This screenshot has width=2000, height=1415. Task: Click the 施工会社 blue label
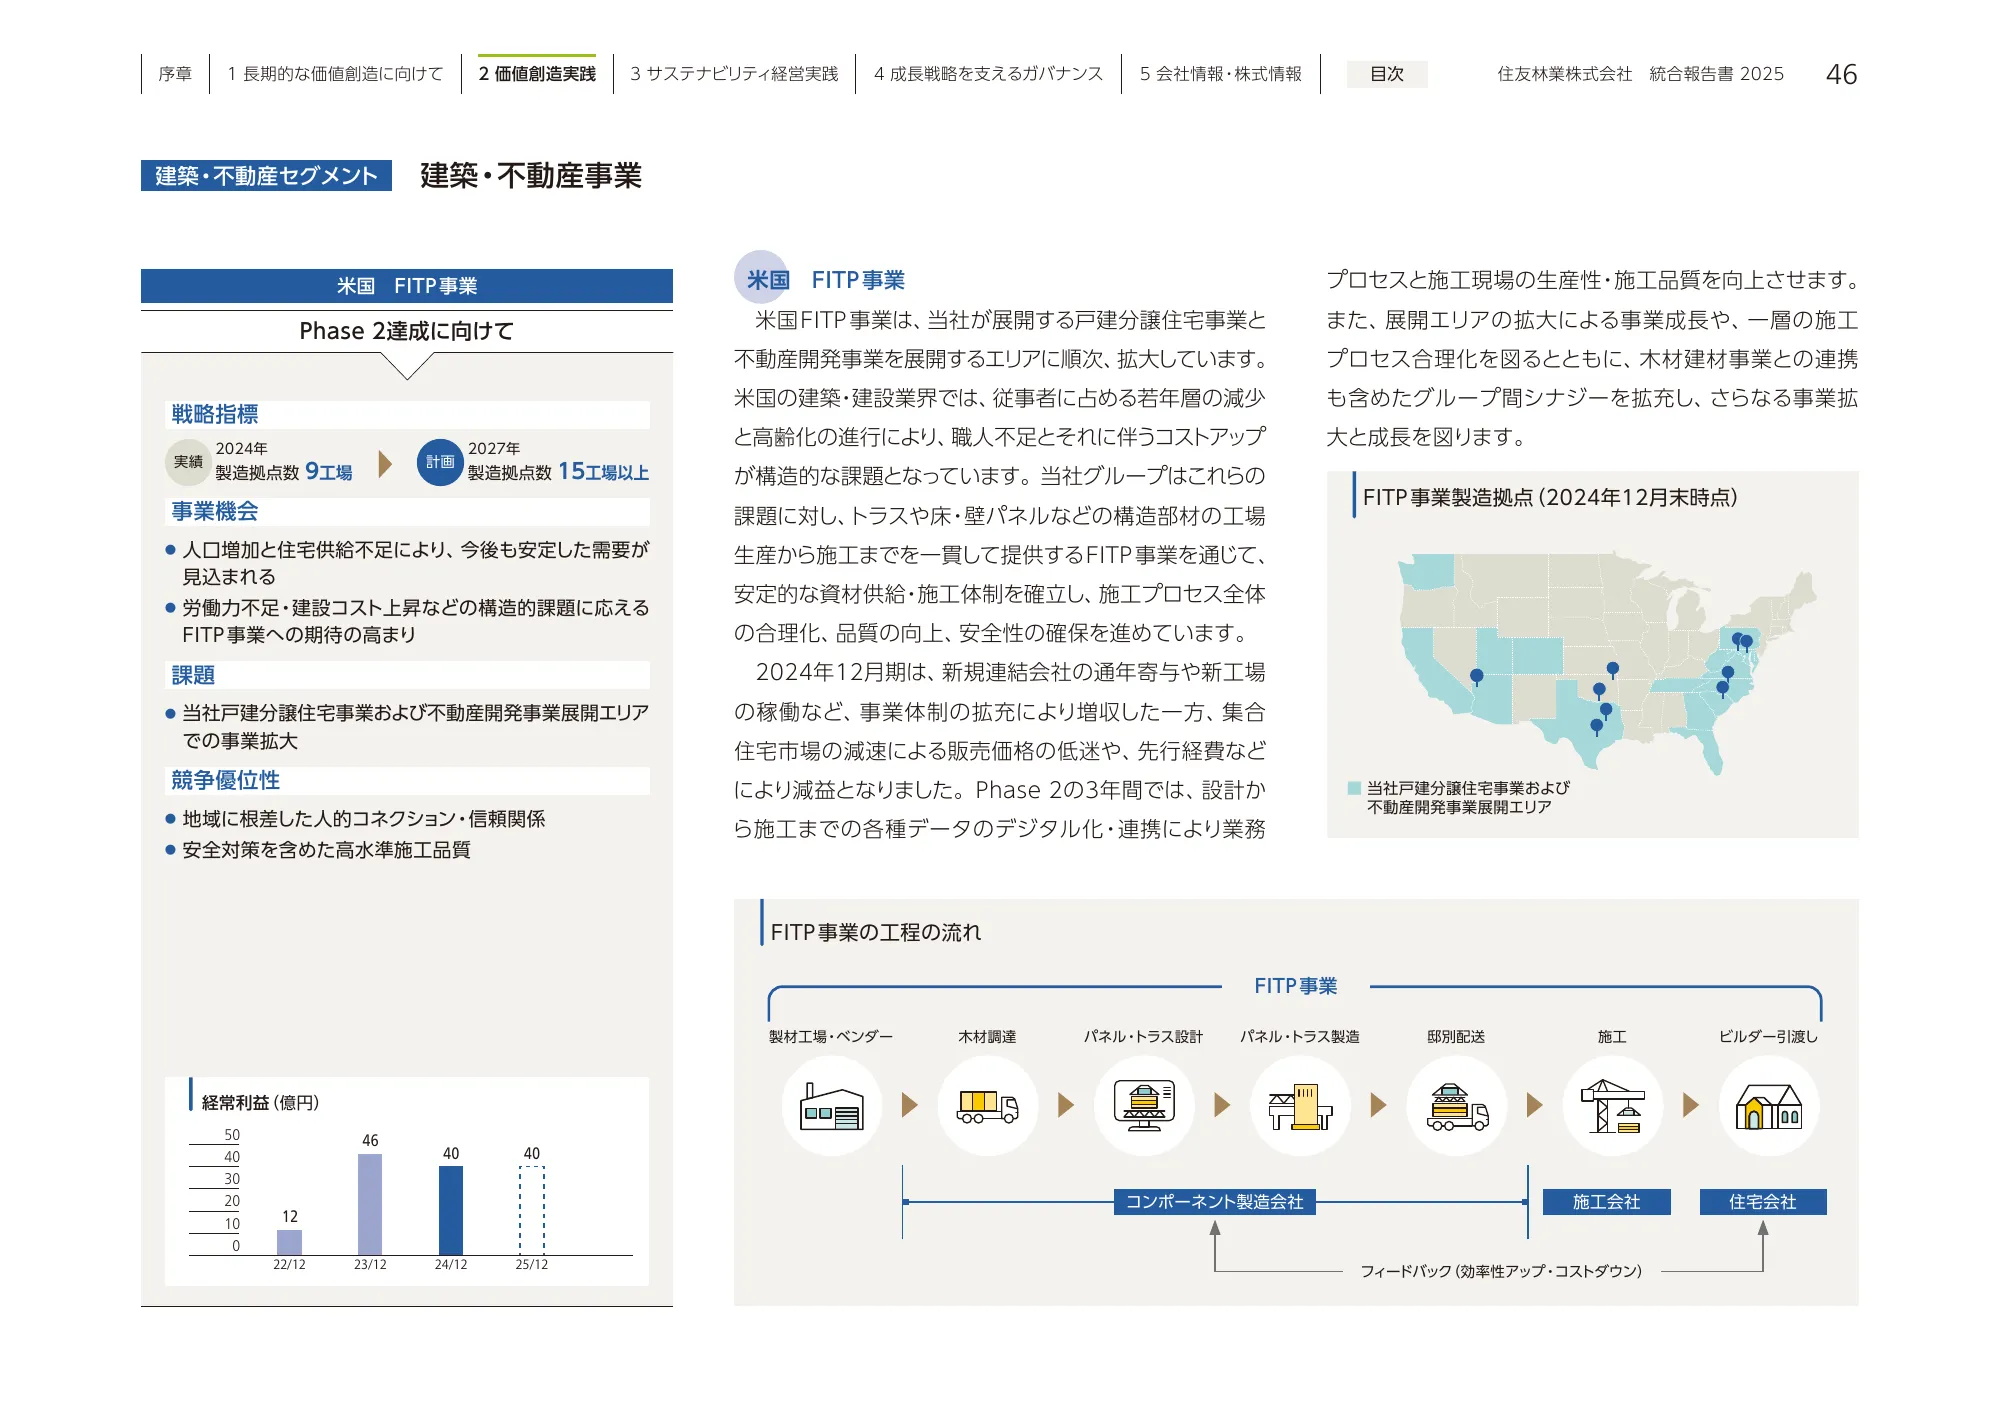click(x=1606, y=1202)
